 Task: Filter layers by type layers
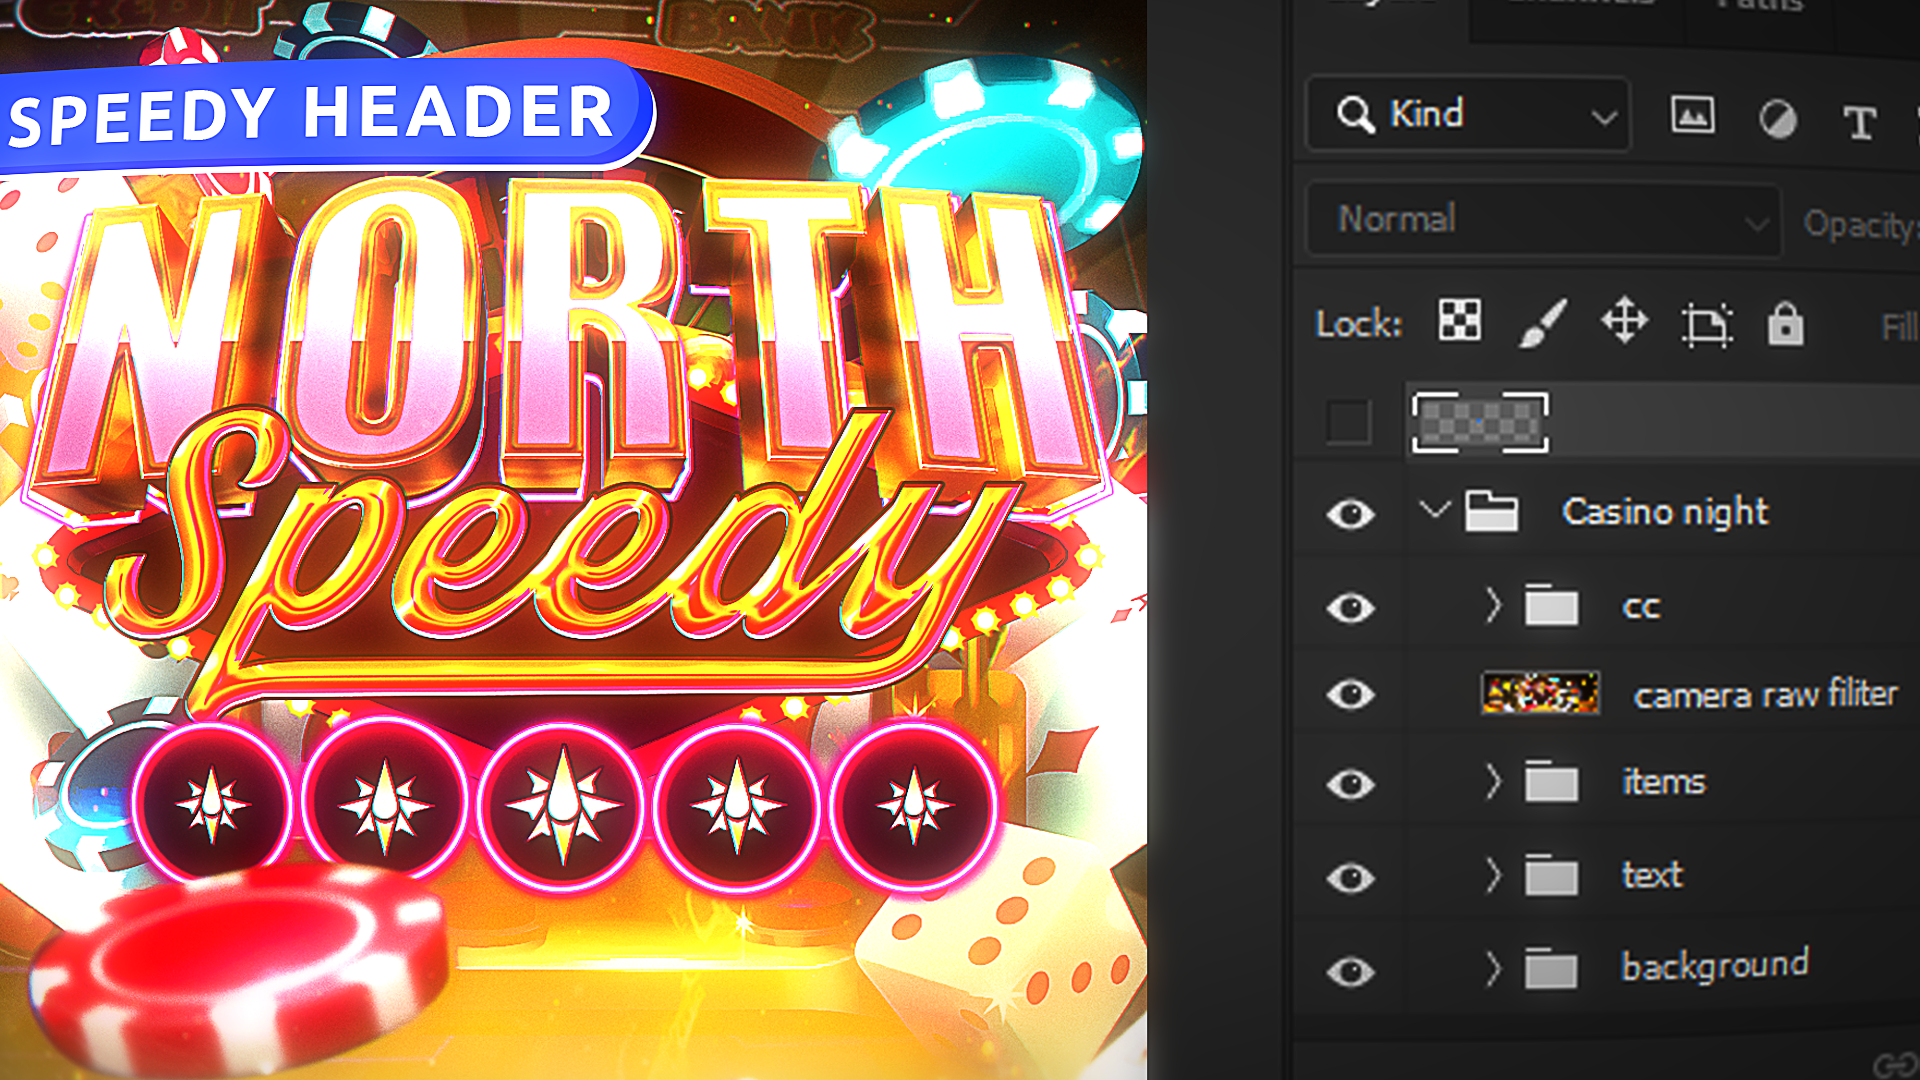(1858, 115)
